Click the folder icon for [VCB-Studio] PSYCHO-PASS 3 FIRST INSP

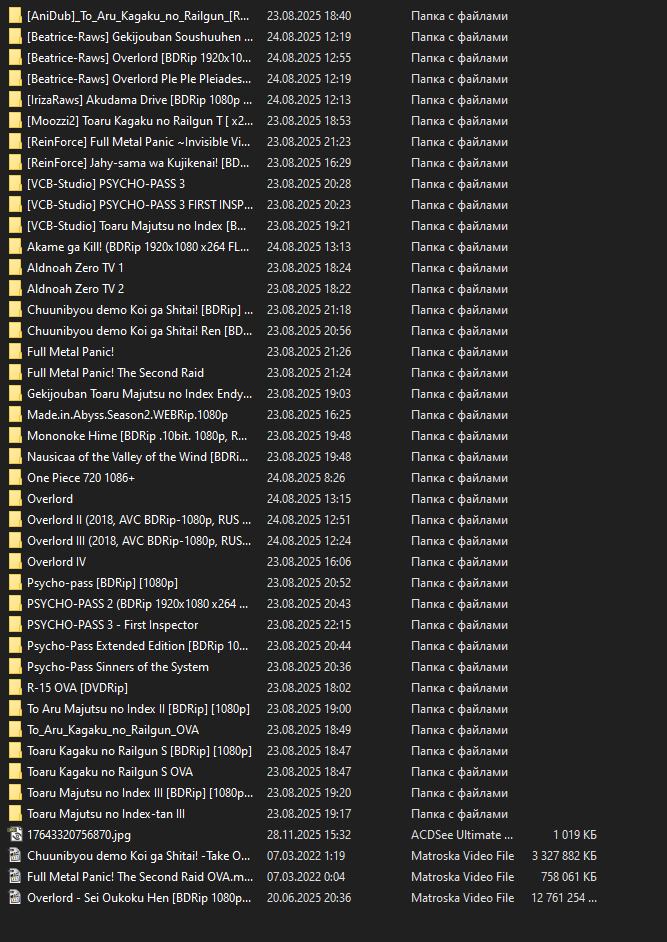[x=15, y=205]
